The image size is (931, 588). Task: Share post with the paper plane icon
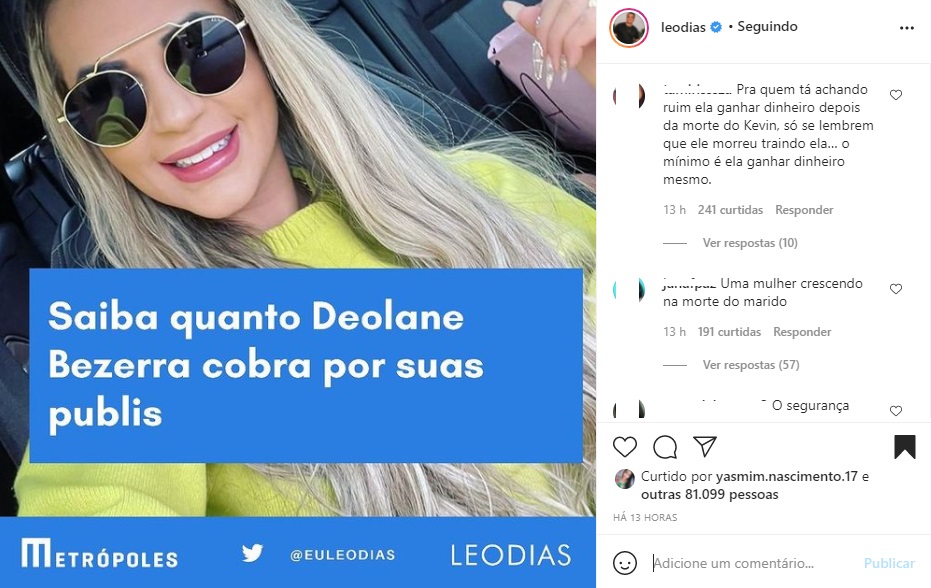coord(705,447)
